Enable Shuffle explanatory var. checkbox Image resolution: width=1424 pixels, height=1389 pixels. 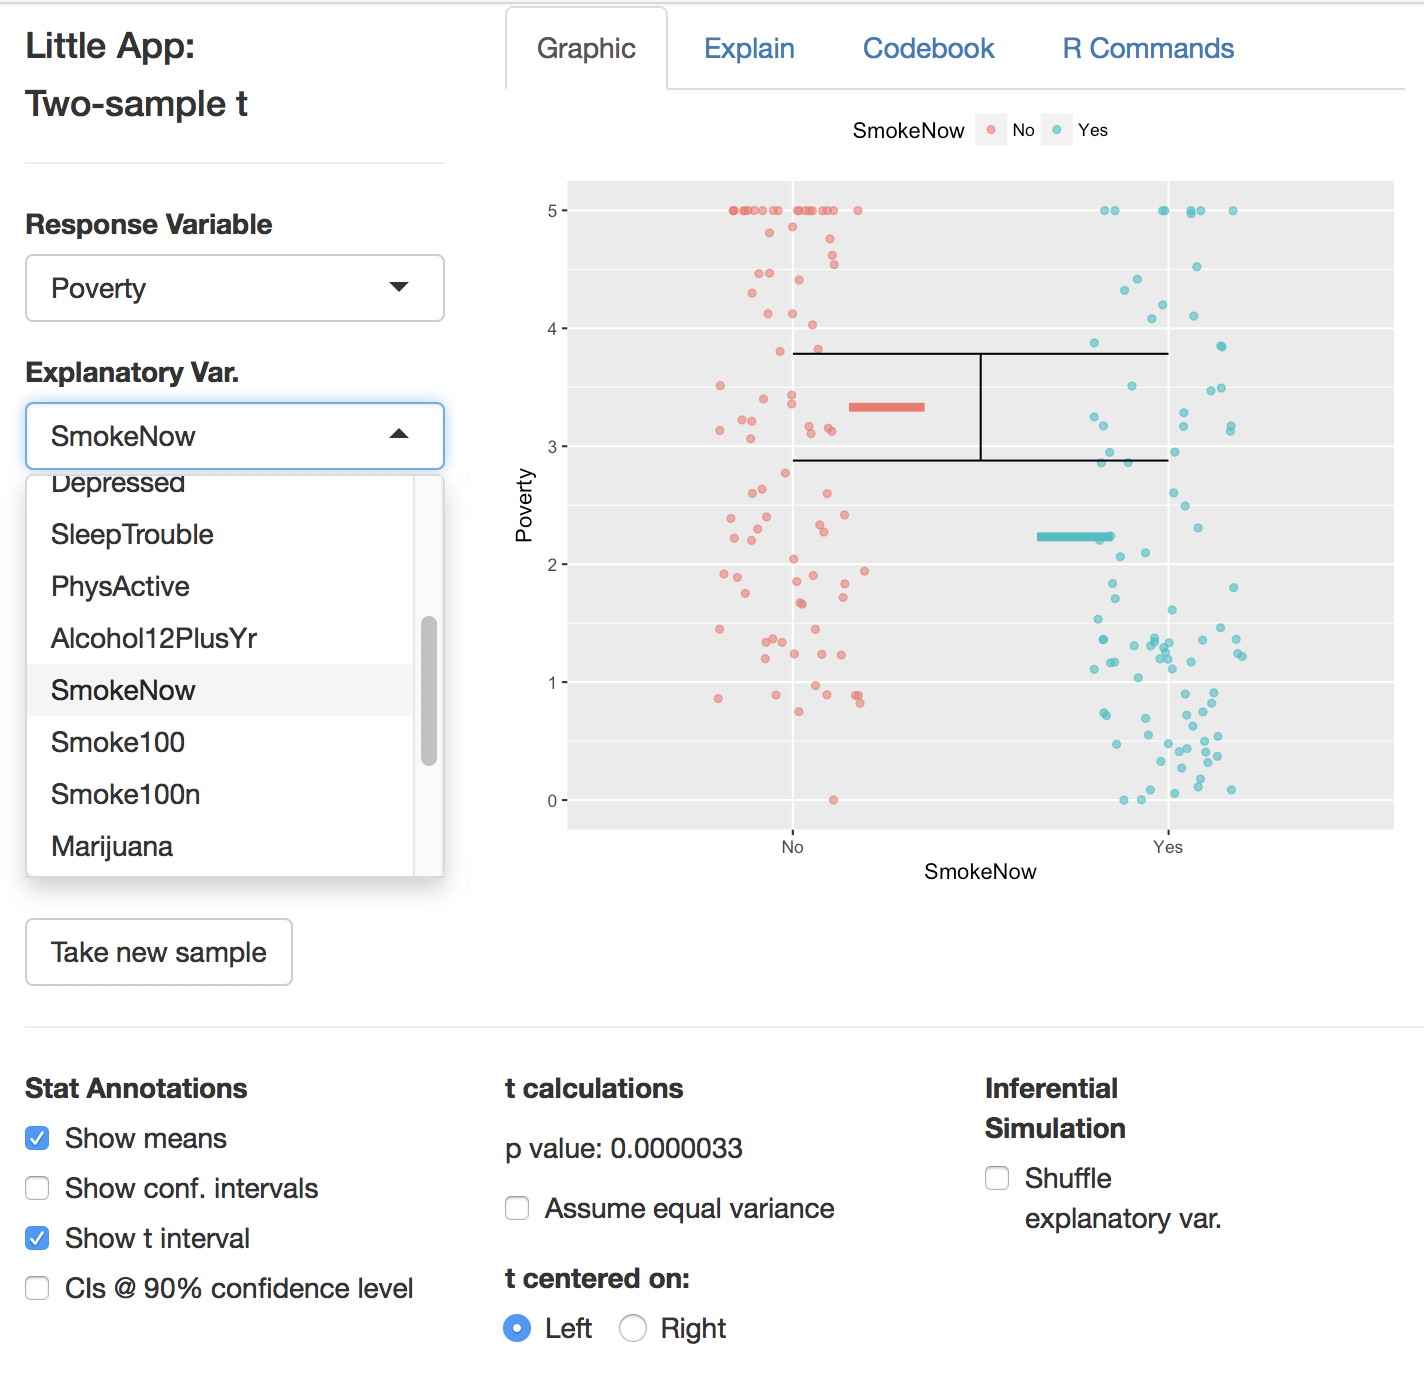click(997, 1178)
